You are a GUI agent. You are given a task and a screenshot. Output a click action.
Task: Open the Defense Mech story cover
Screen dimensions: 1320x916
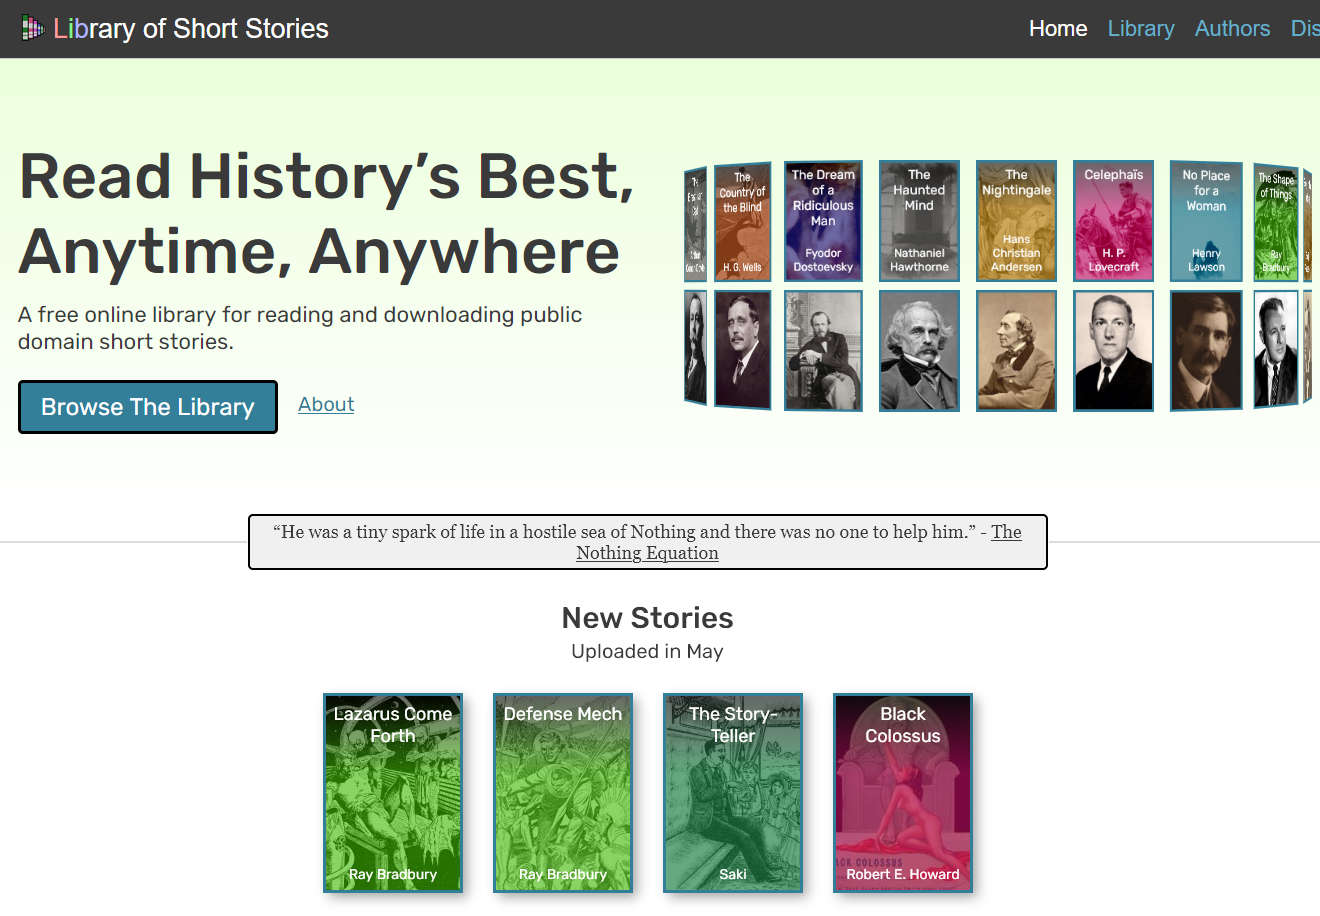pos(563,793)
